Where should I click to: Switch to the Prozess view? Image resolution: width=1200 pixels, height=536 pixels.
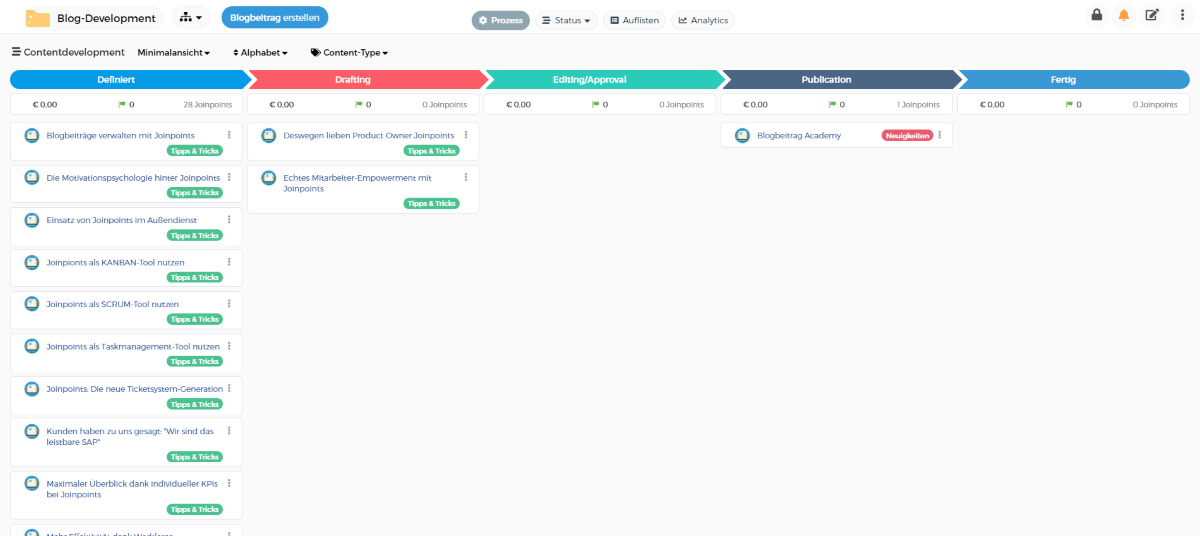(501, 20)
